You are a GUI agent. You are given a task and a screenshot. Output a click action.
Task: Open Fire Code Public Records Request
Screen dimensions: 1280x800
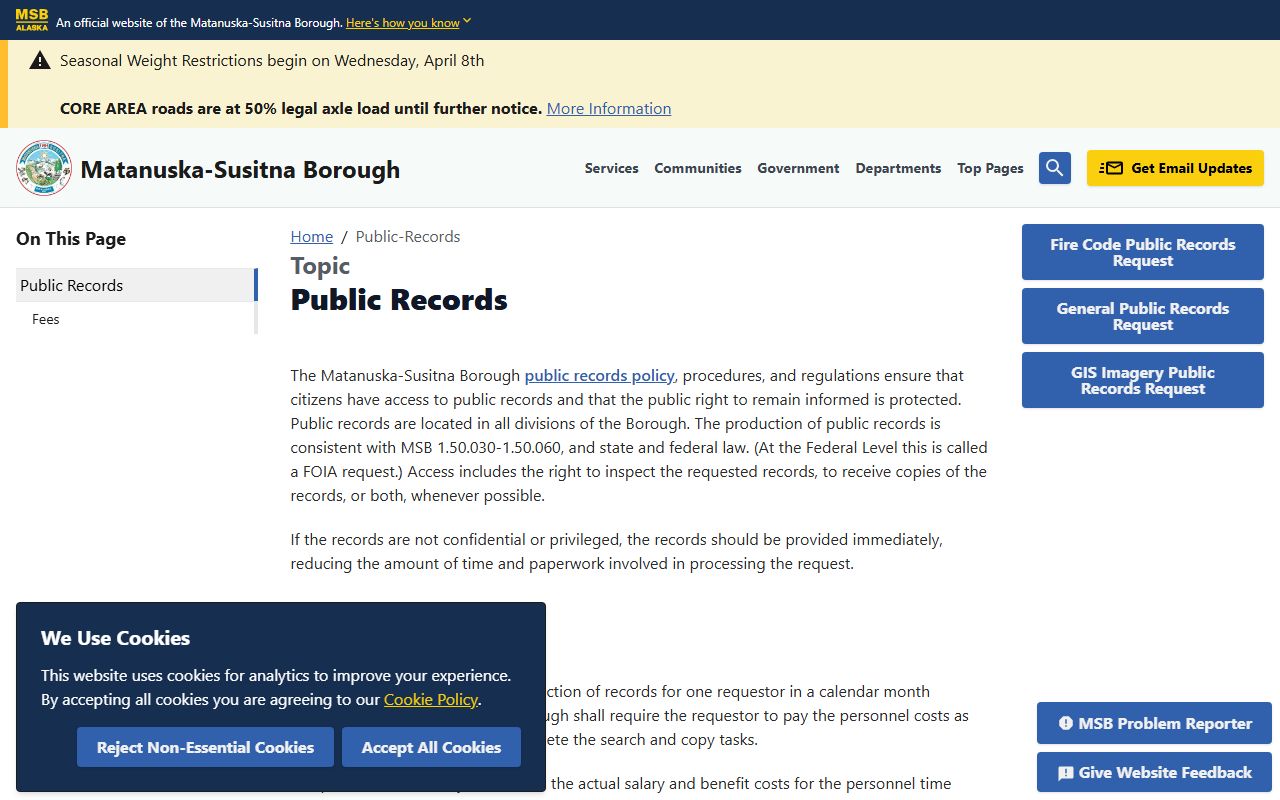click(1142, 252)
